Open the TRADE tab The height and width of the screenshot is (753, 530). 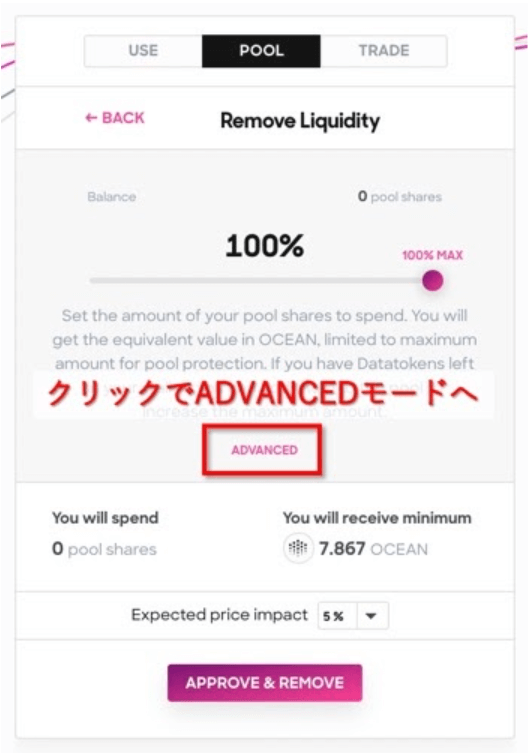(384, 51)
